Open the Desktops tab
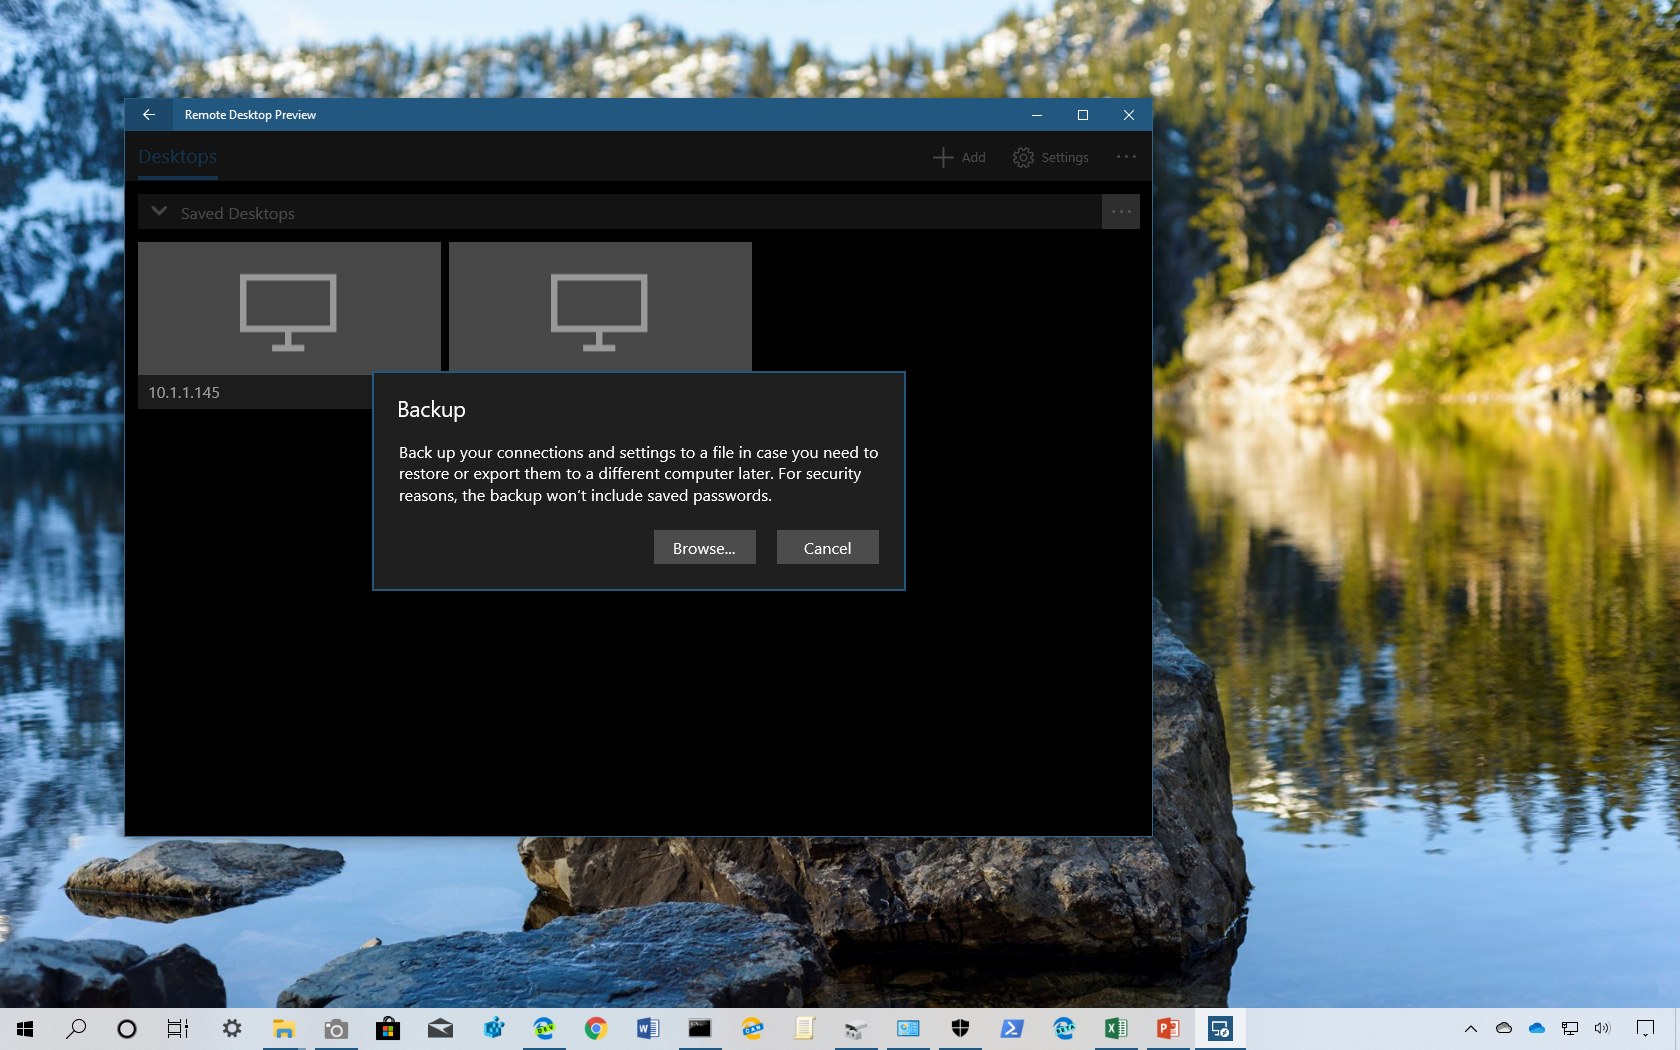This screenshot has height=1050, width=1680. pos(177,157)
